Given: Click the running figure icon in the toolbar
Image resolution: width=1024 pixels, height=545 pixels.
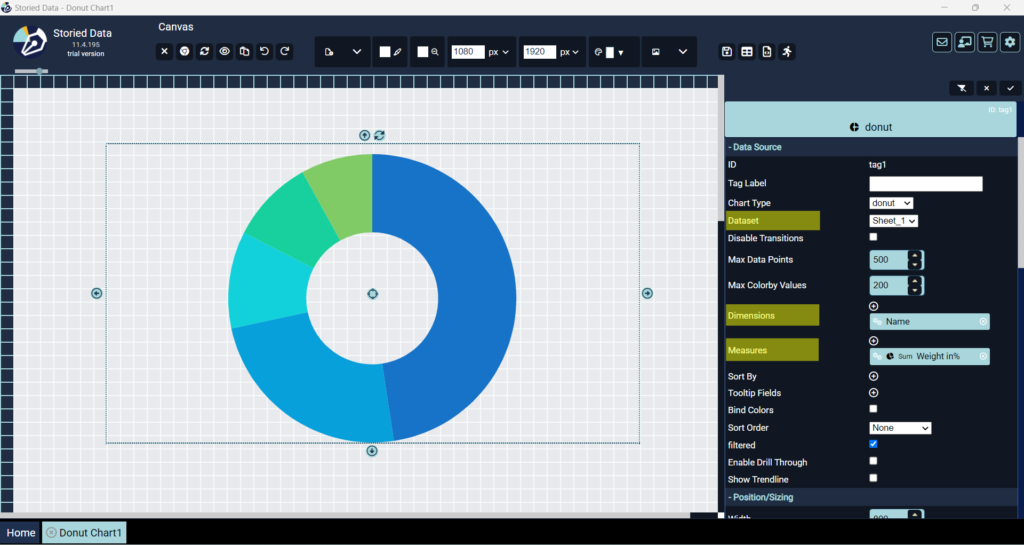Looking at the screenshot, I should coord(787,52).
